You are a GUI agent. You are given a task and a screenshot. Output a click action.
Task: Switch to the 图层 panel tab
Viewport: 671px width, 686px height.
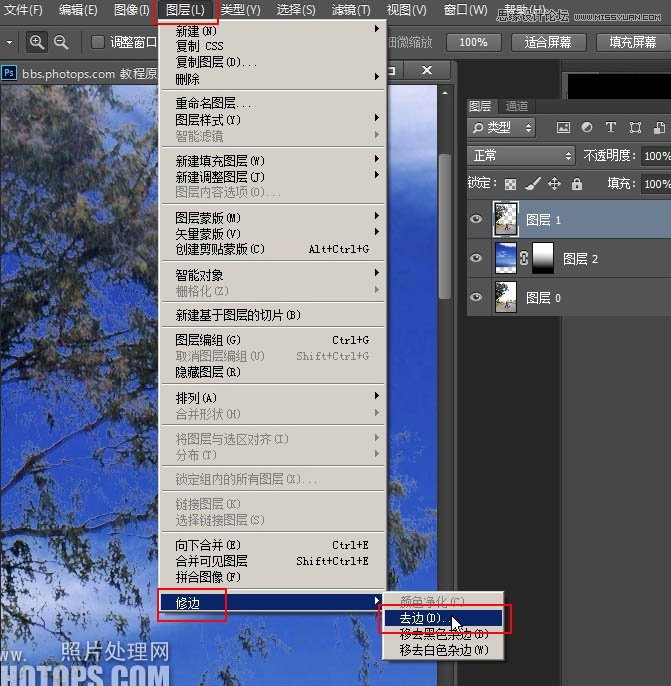[480, 106]
